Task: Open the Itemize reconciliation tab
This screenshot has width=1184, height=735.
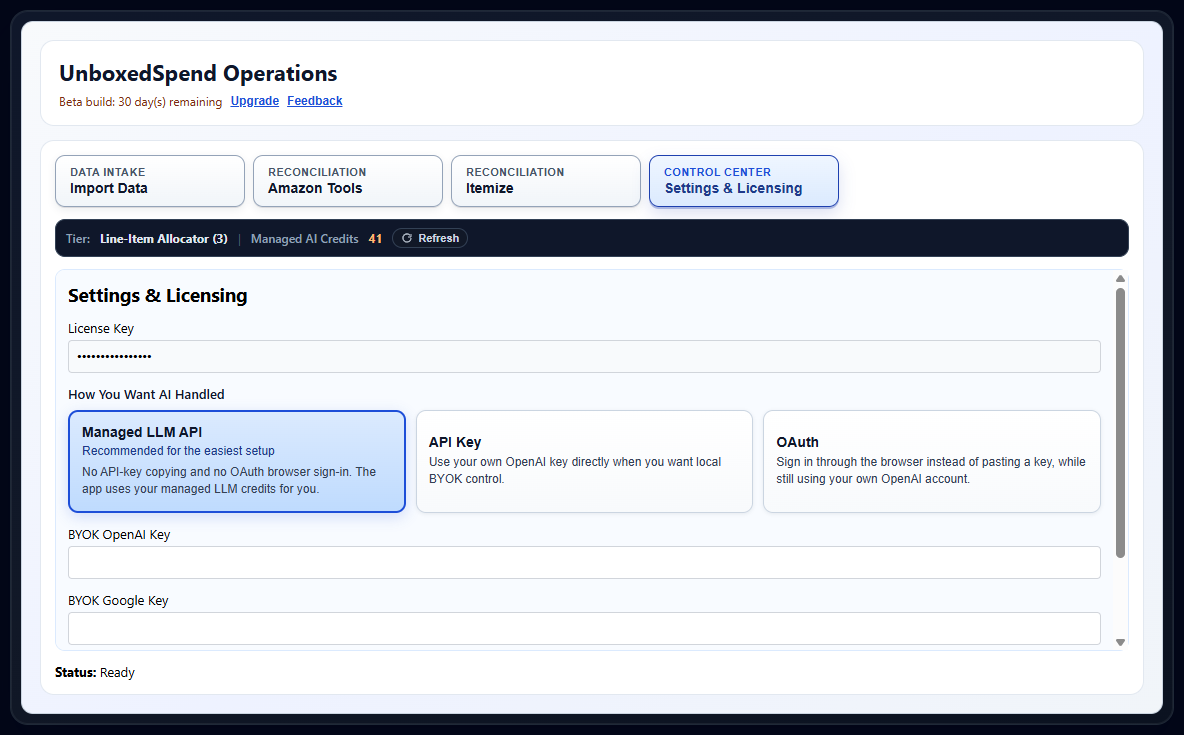Action: tap(545, 181)
